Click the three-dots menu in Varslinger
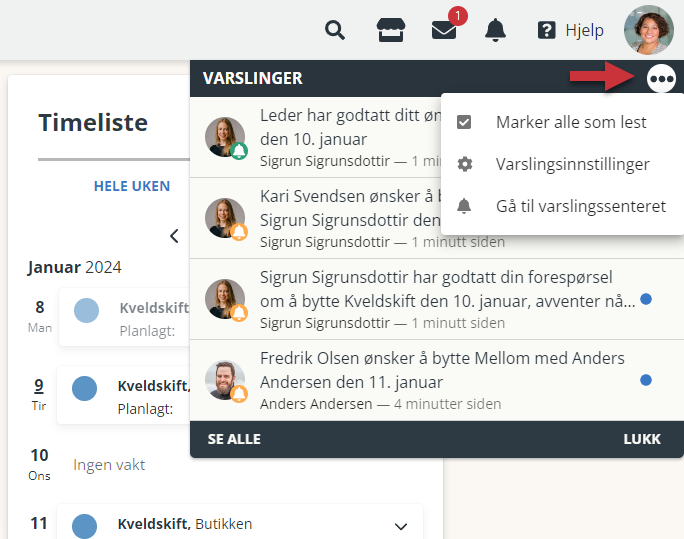Viewport: 684px width, 539px height. click(x=661, y=78)
